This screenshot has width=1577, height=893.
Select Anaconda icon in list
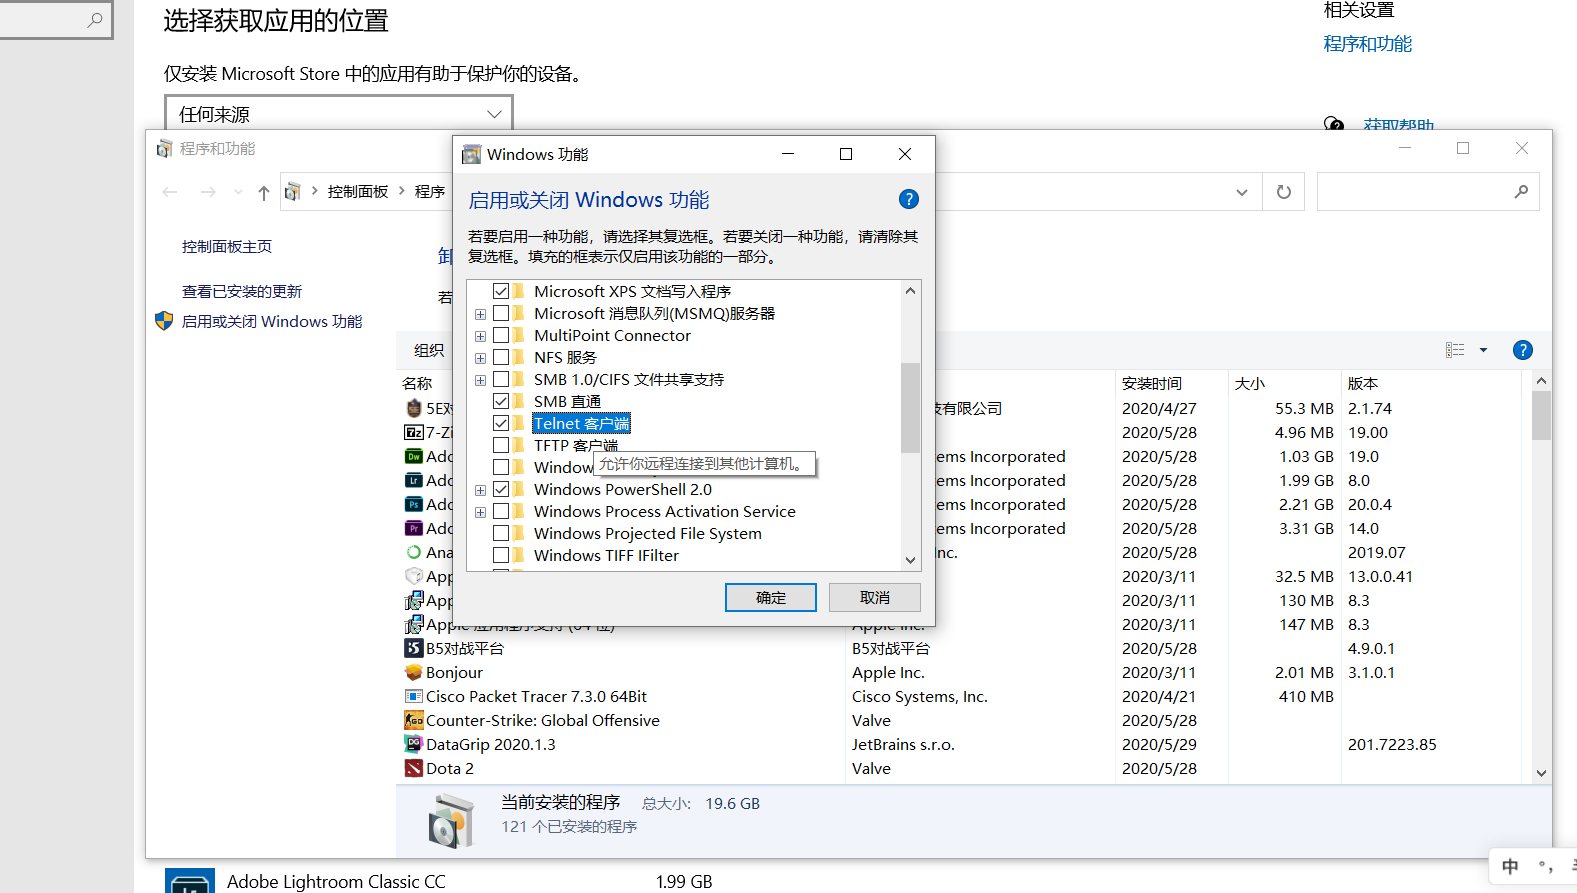(x=414, y=552)
